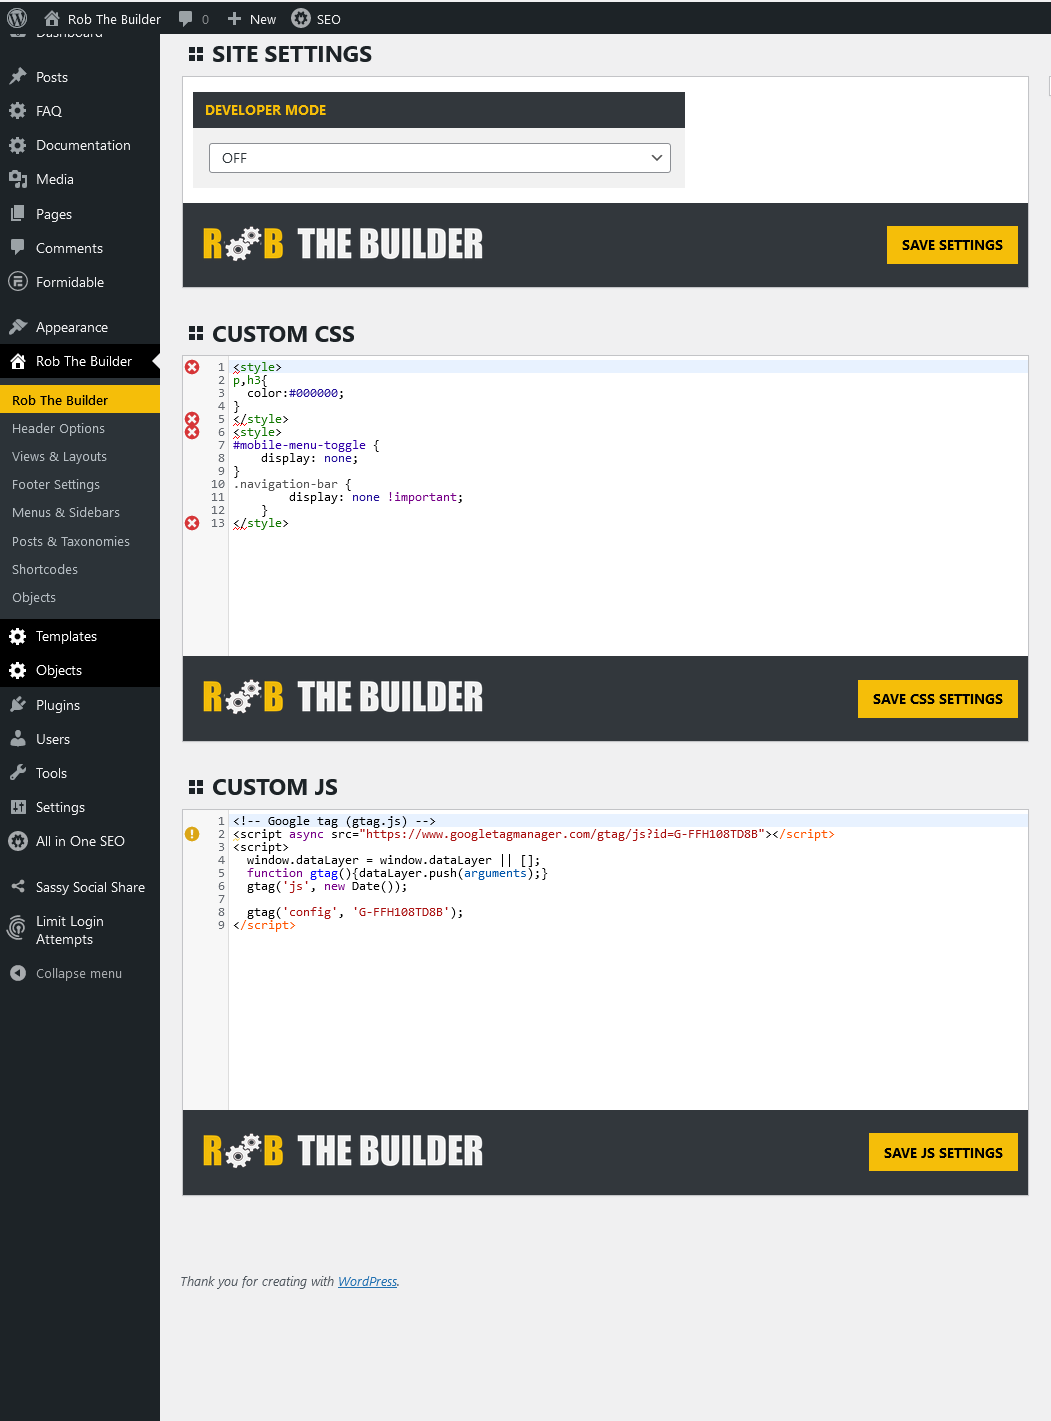Click the All in One SEO icon
Image resolution: width=1051 pixels, height=1421 pixels.
18,841
